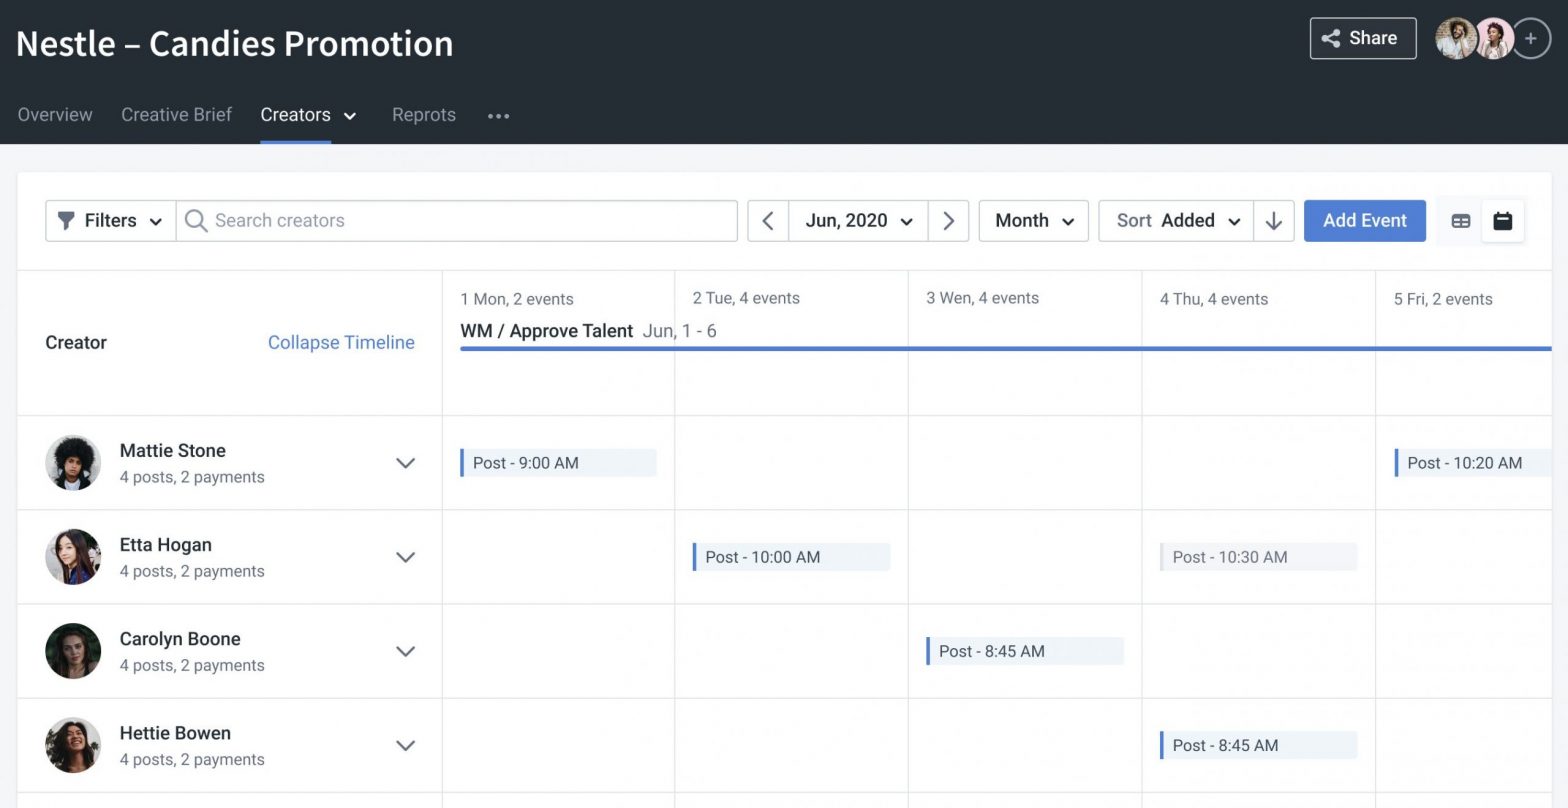
Task: Click the '2 Tue, 4 events' header
Action: pos(746,298)
